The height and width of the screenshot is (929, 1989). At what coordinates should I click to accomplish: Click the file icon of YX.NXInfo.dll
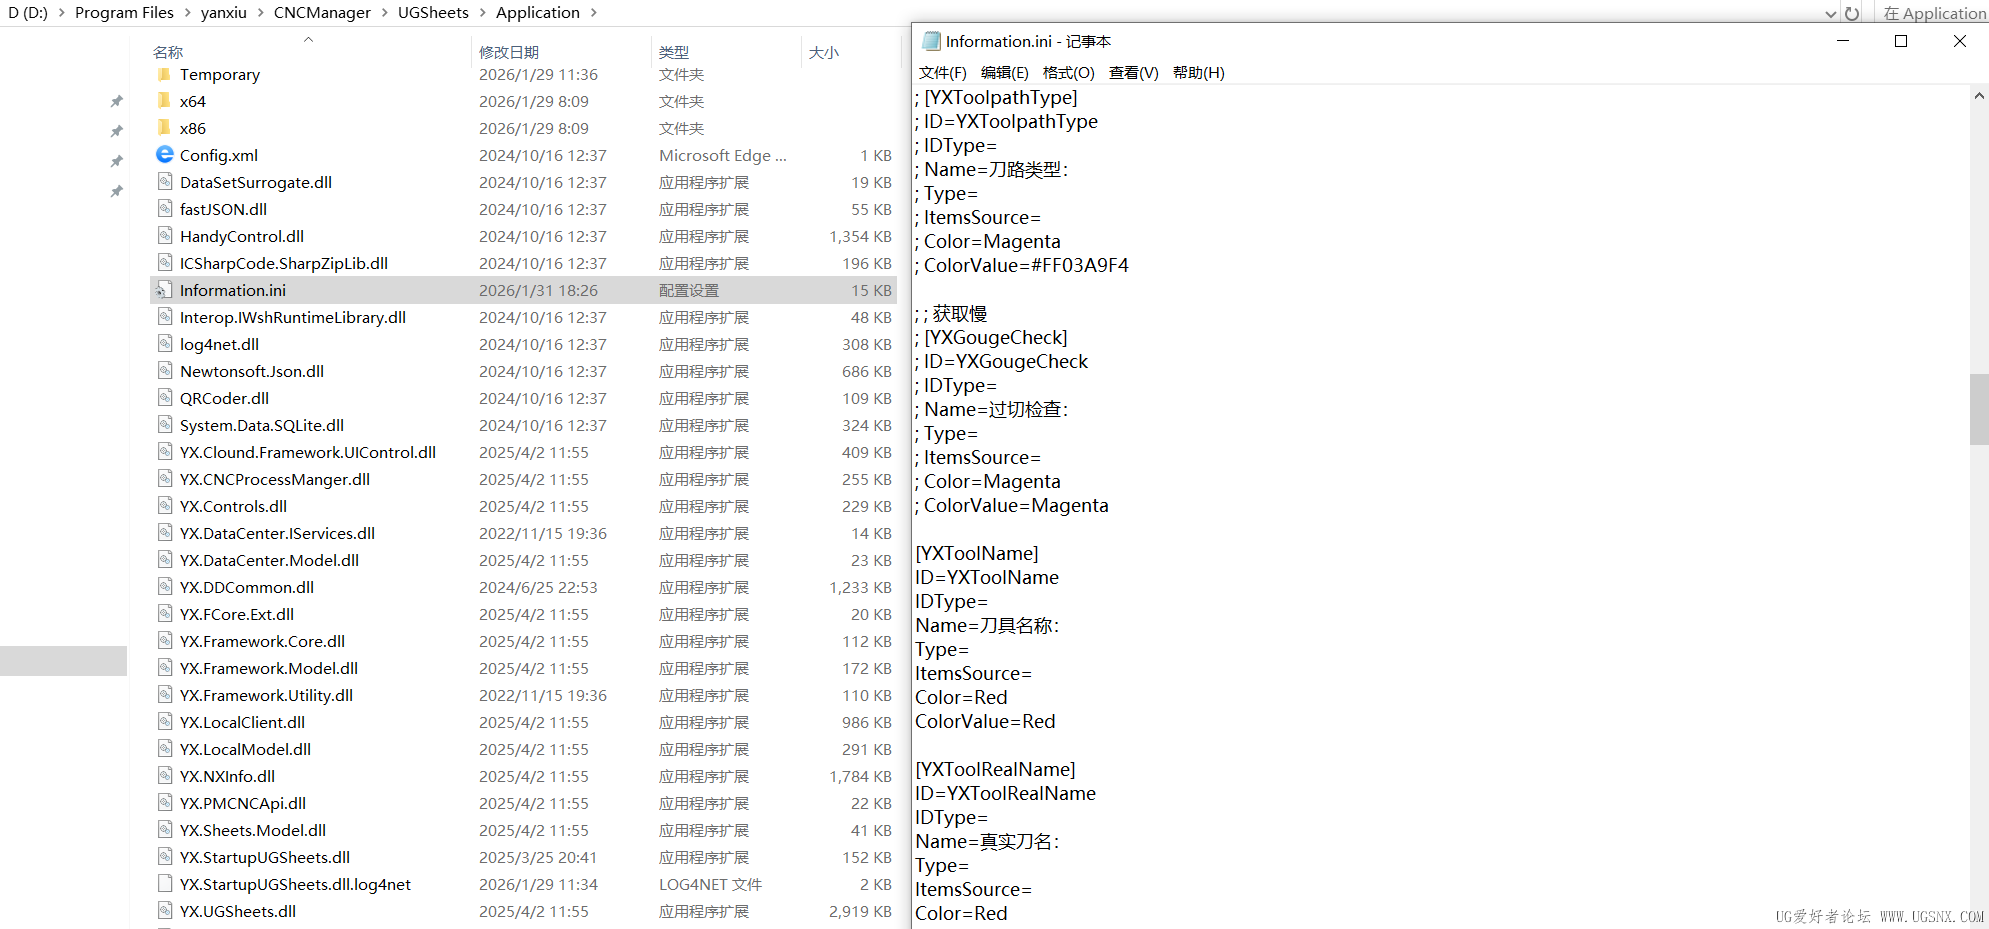point(165,776)
